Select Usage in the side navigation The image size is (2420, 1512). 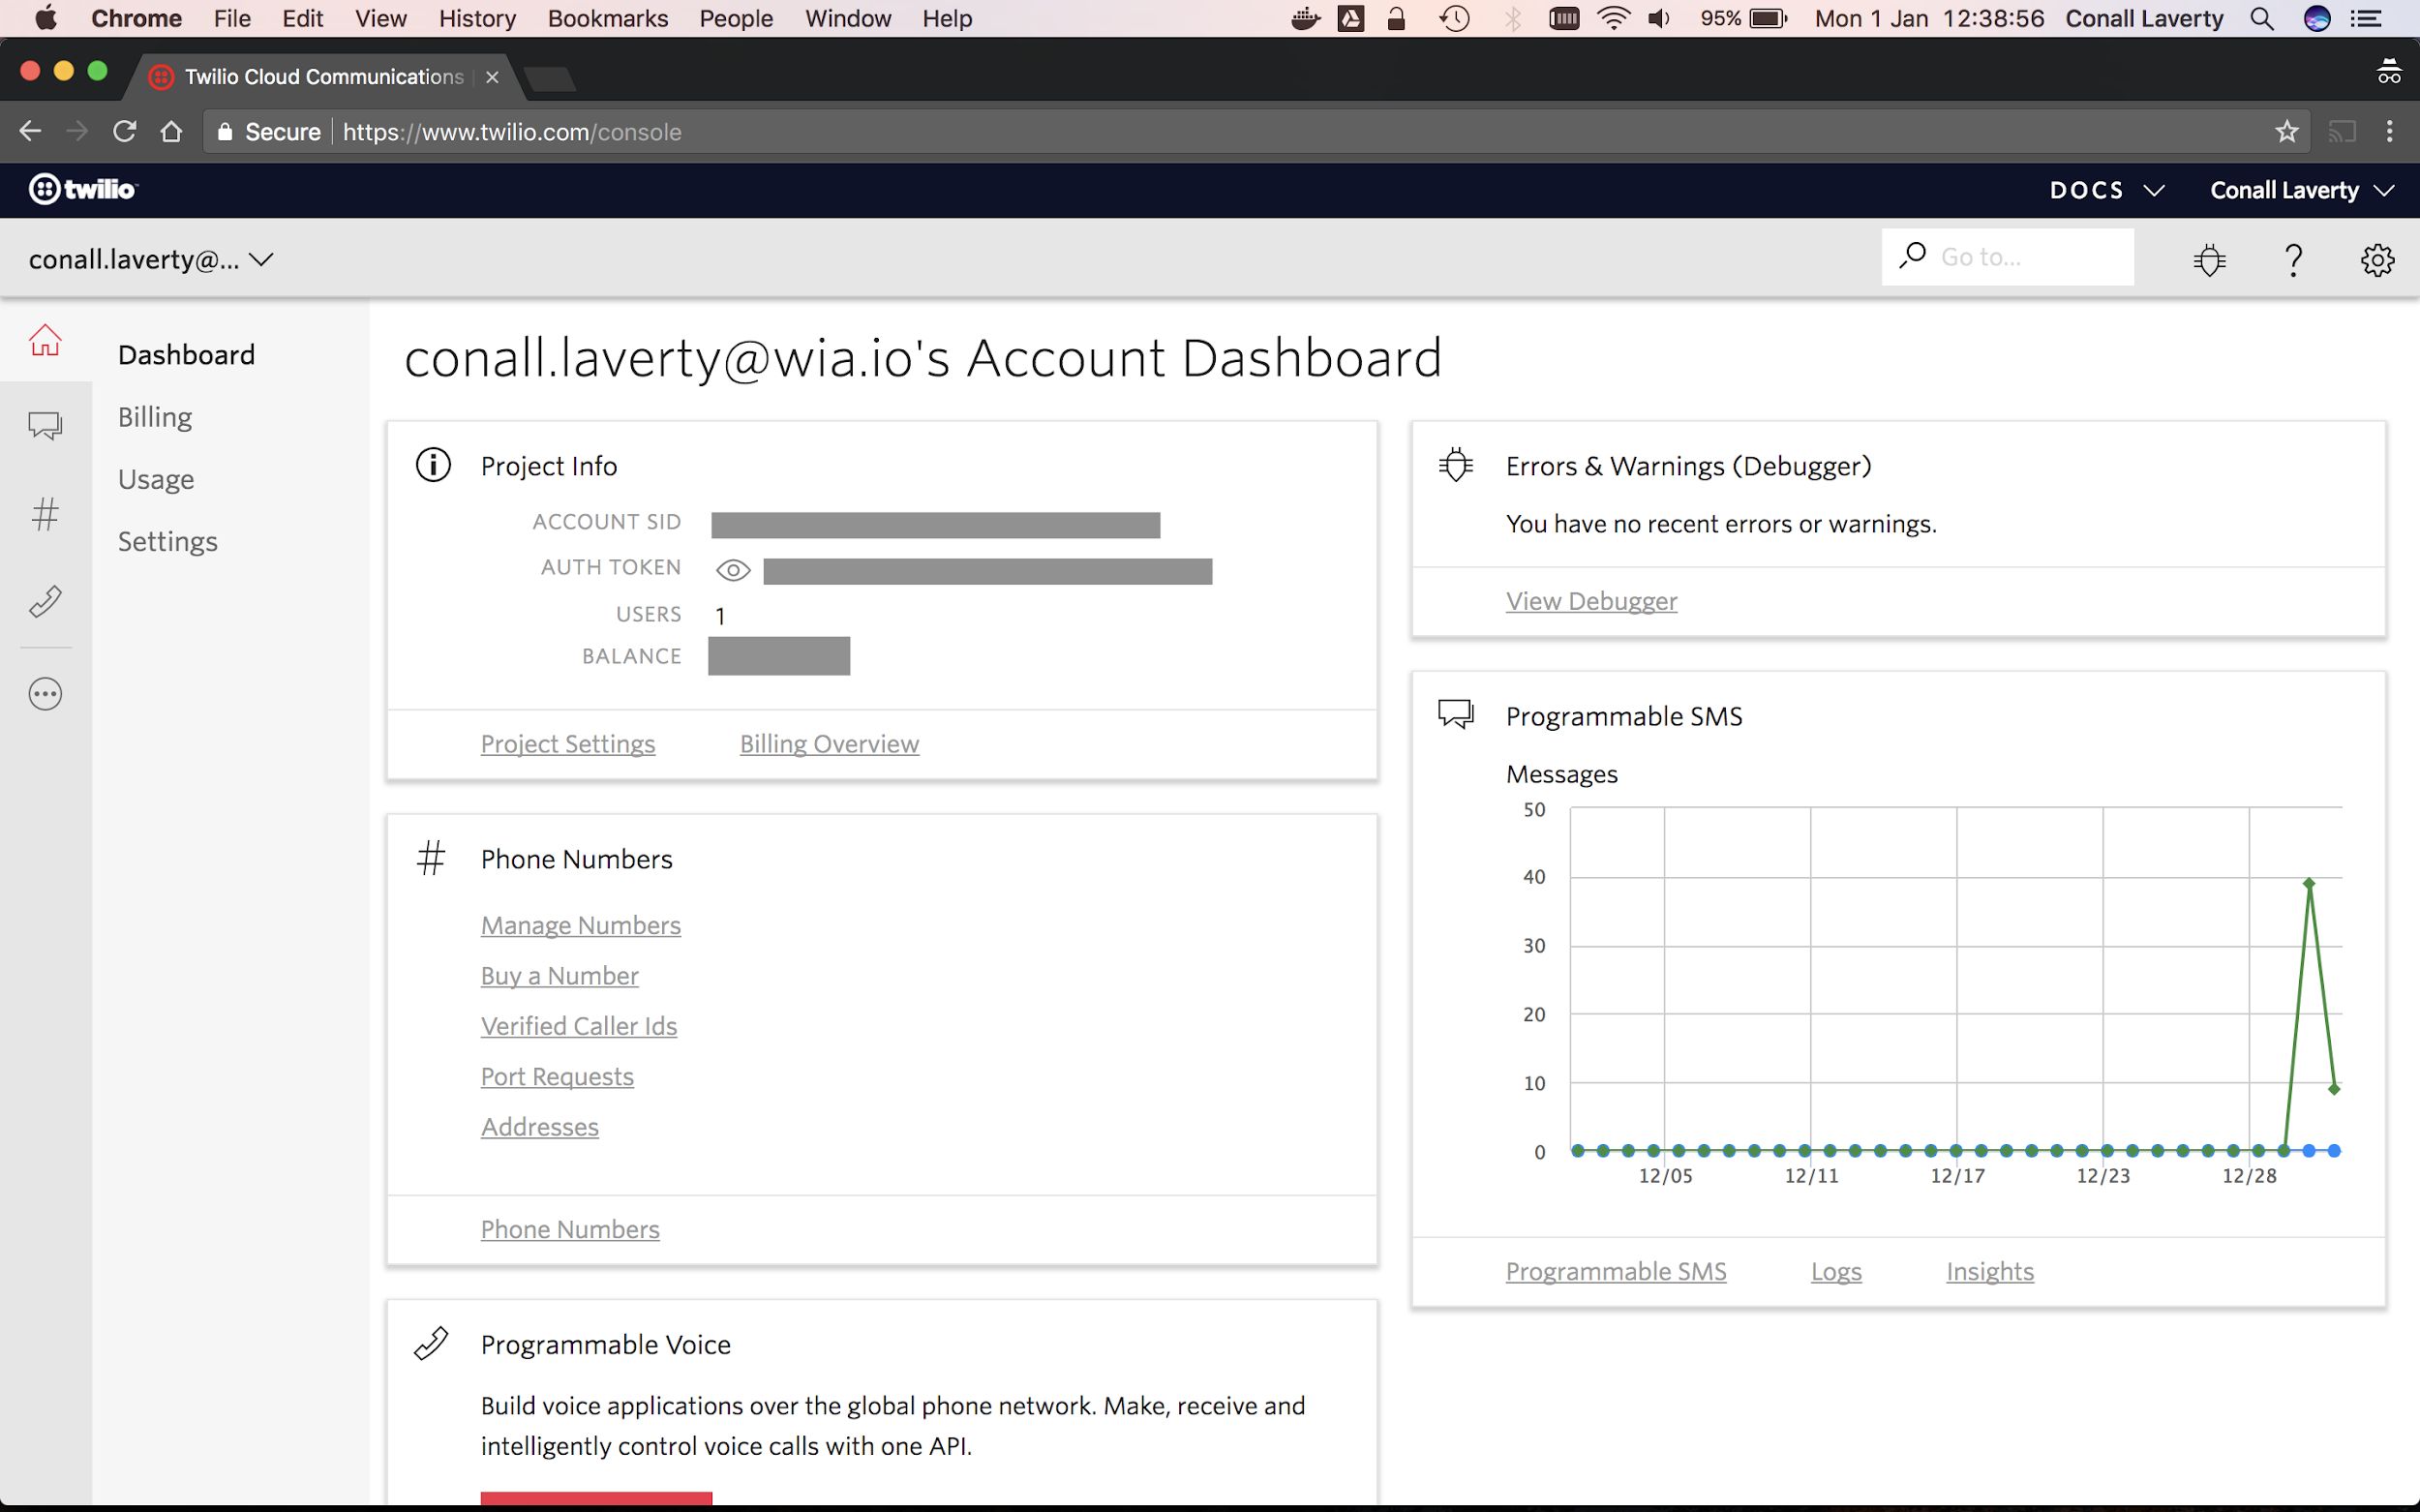click(x=156, y=479)
